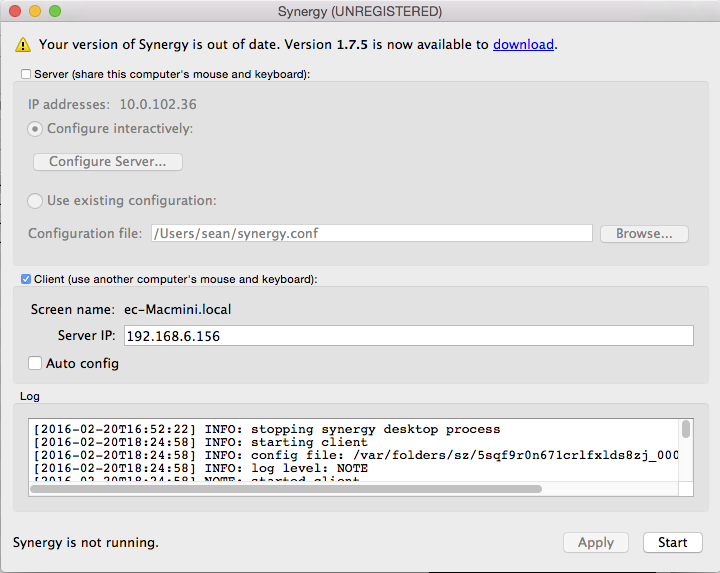Screen dimensions: 720x573
Task: Click the Apply button
Action: 596,543
